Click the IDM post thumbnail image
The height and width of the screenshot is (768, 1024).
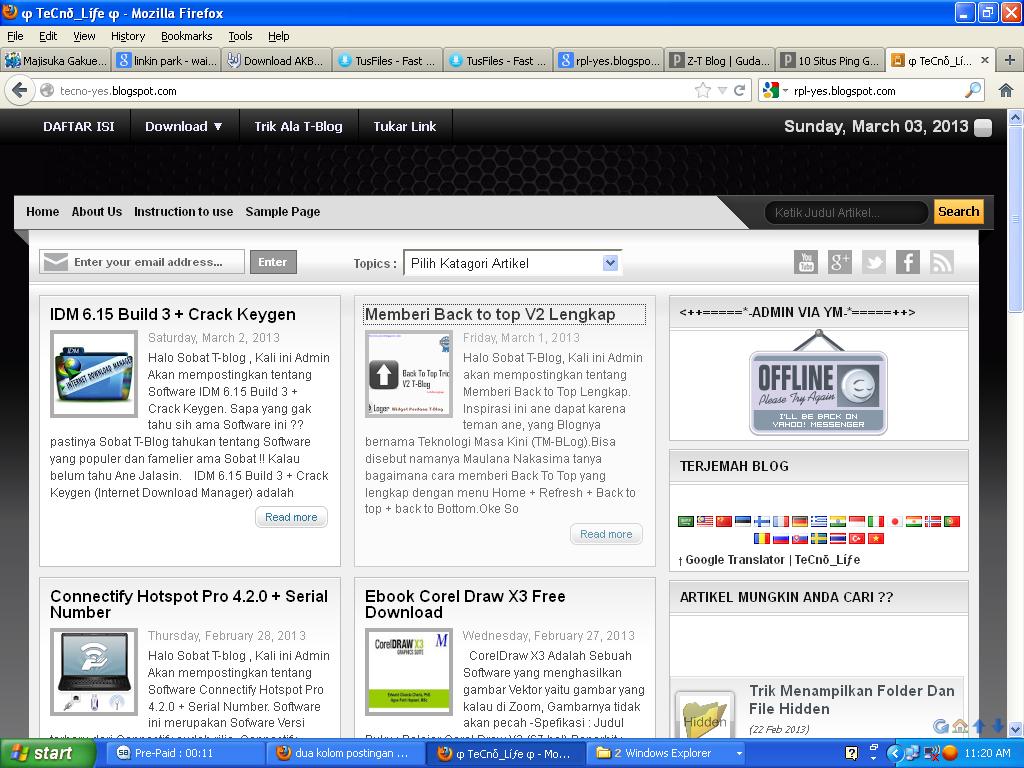(94, 374)
